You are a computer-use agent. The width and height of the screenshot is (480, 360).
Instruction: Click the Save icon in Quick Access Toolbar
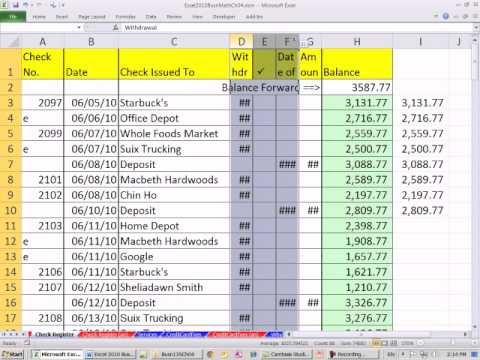[x=15, y=5]
